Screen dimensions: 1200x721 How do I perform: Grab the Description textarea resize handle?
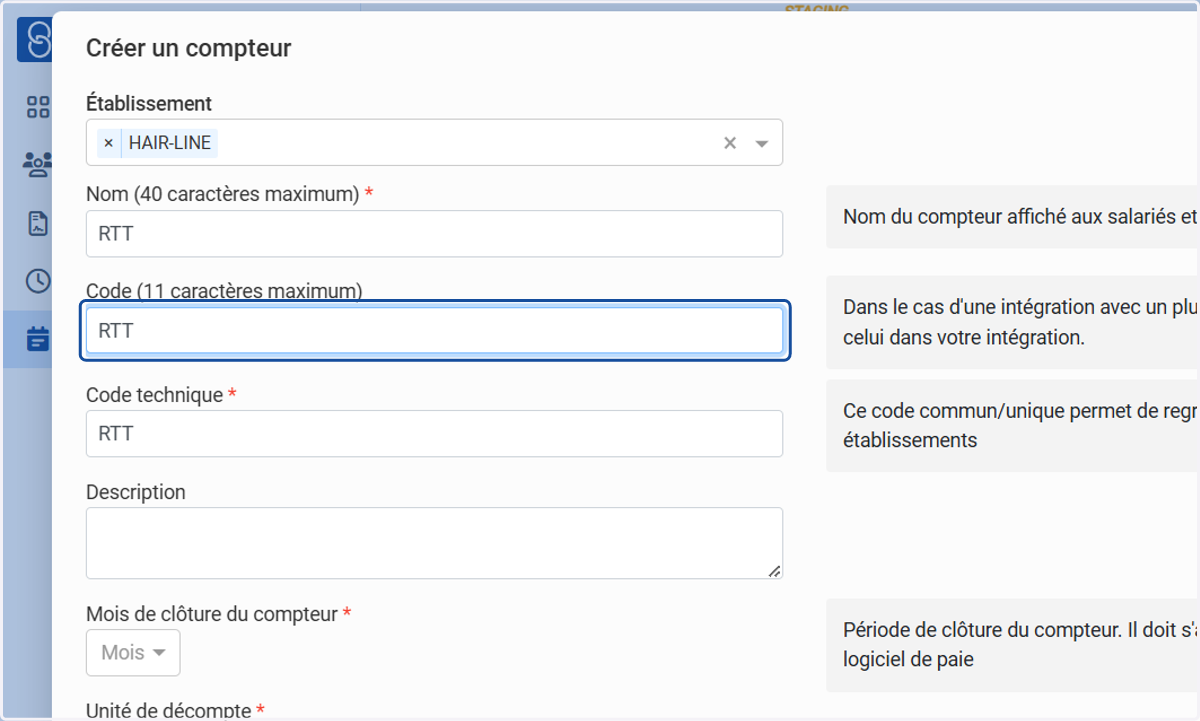pyautogui.click(x=774, y=571)
